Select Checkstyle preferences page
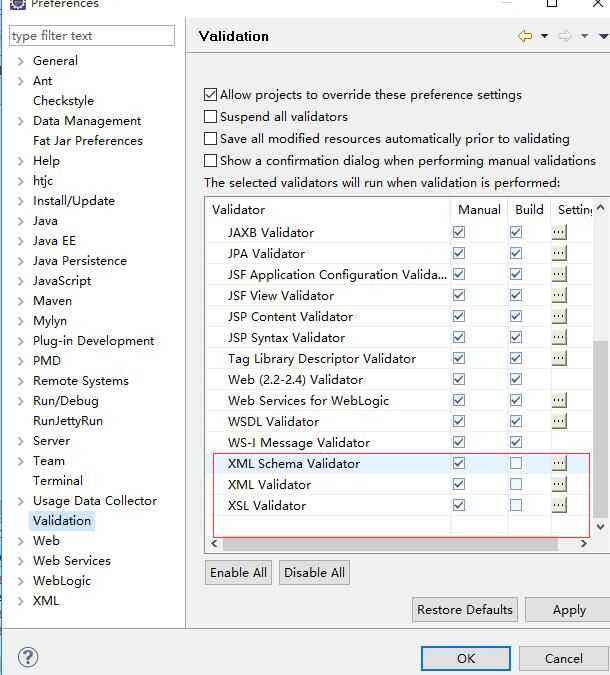The height and width of the screenshot is (675, 610). [63, 101]
